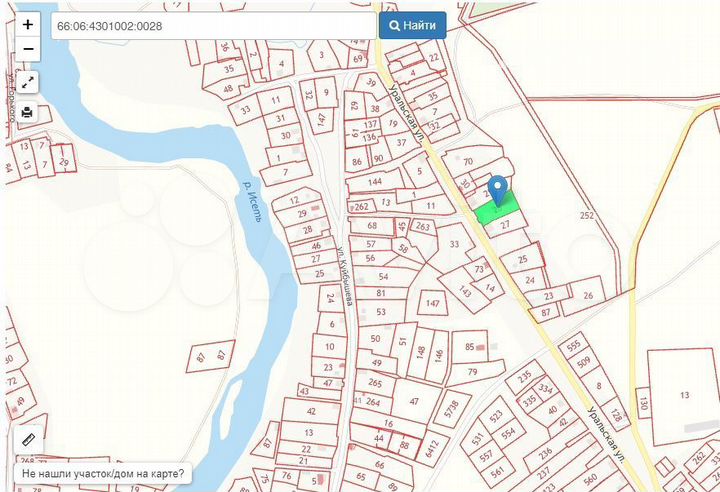720x492 pixels.
Task: Select parcel 143 on the map
Action: coord(464,291)
